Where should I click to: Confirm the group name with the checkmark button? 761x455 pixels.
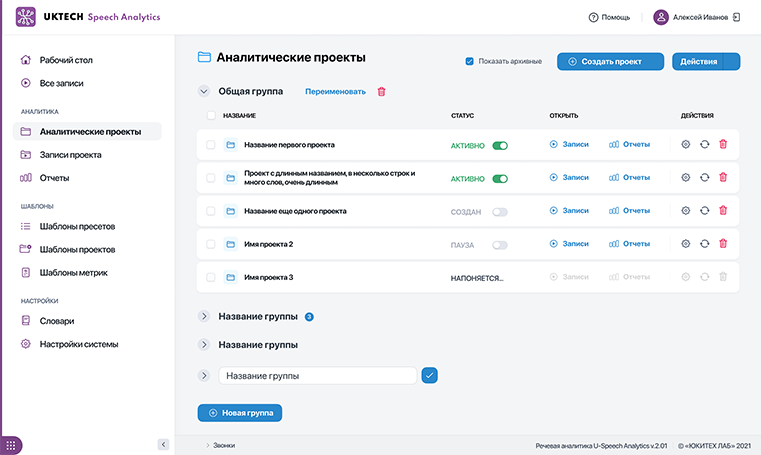click(x=430, y=375)
